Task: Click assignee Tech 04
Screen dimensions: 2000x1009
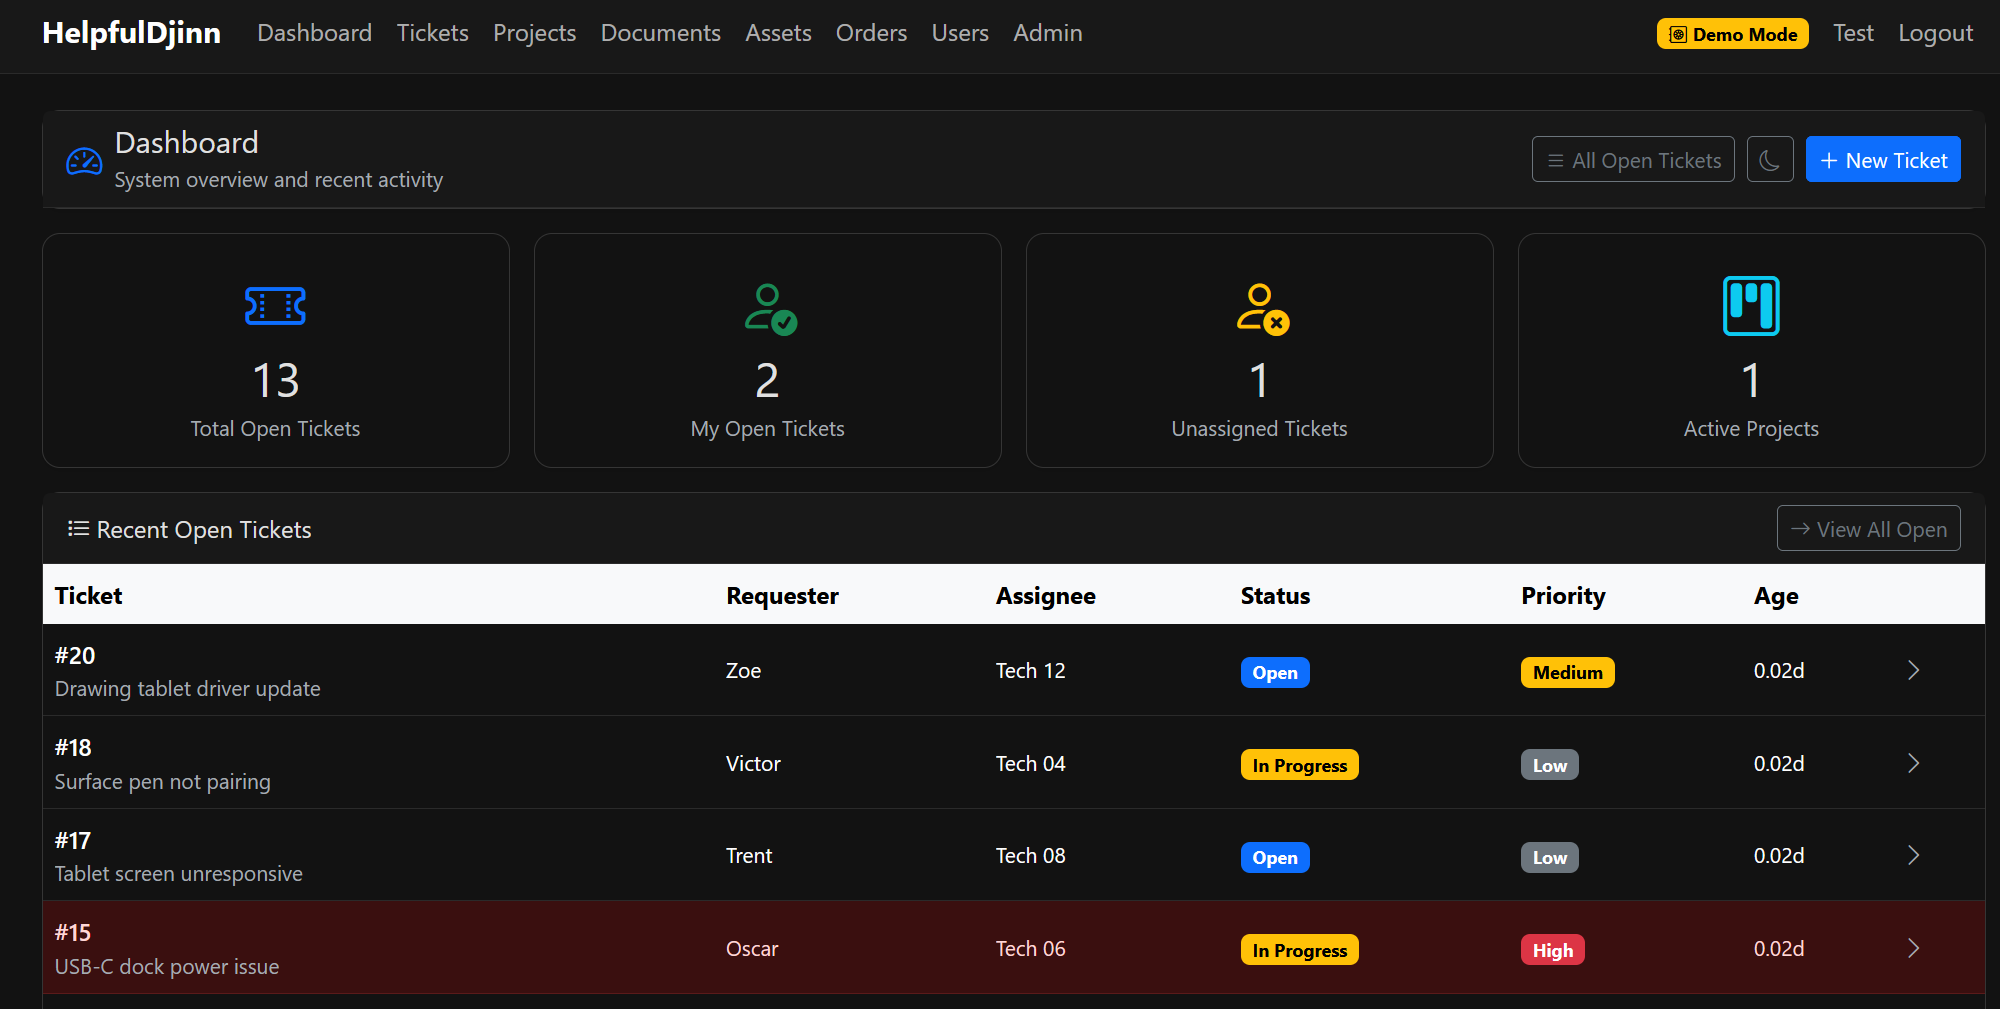Action: 1030,764
